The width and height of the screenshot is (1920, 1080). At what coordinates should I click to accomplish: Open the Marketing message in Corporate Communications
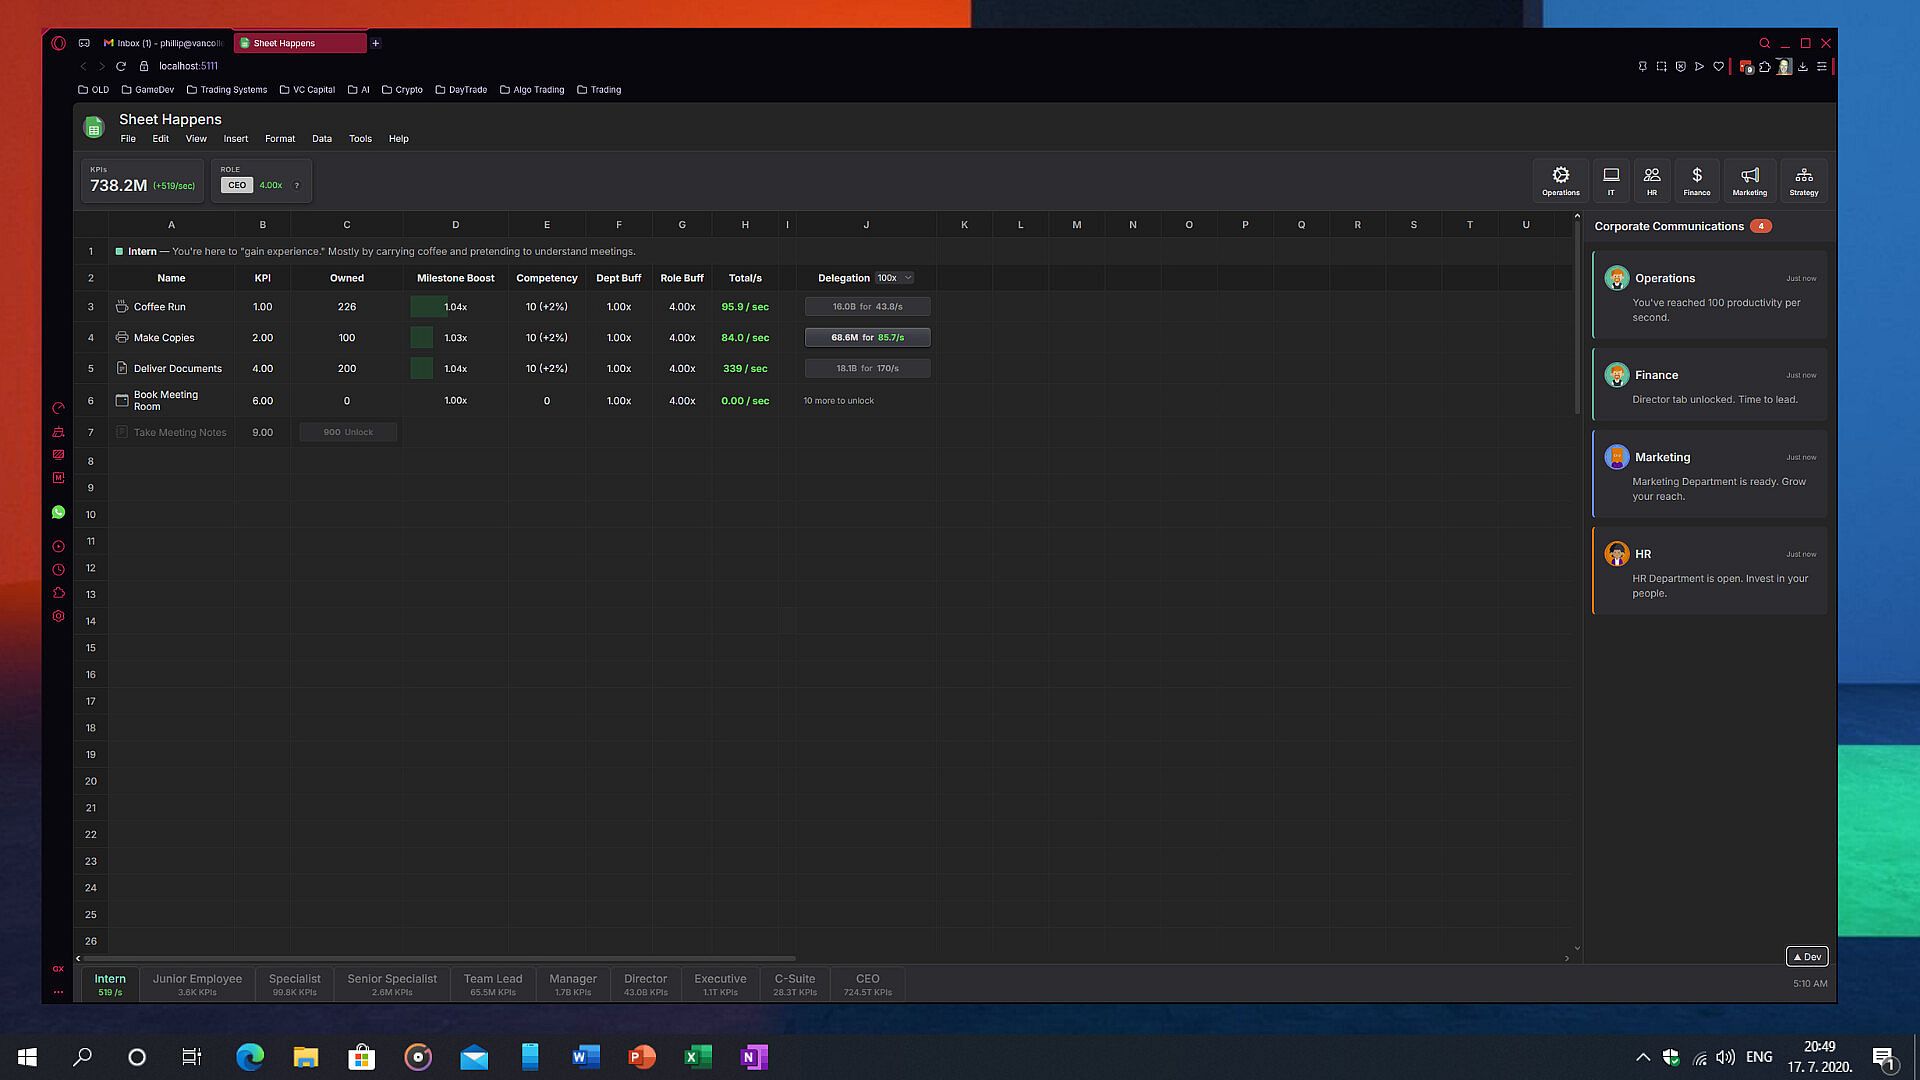point(1709,475)
